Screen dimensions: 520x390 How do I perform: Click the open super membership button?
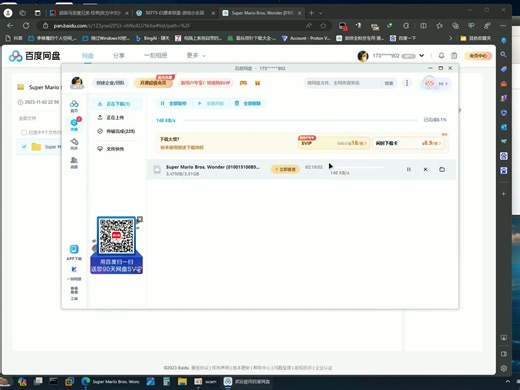pyautogui.click(x=153, y=83)
